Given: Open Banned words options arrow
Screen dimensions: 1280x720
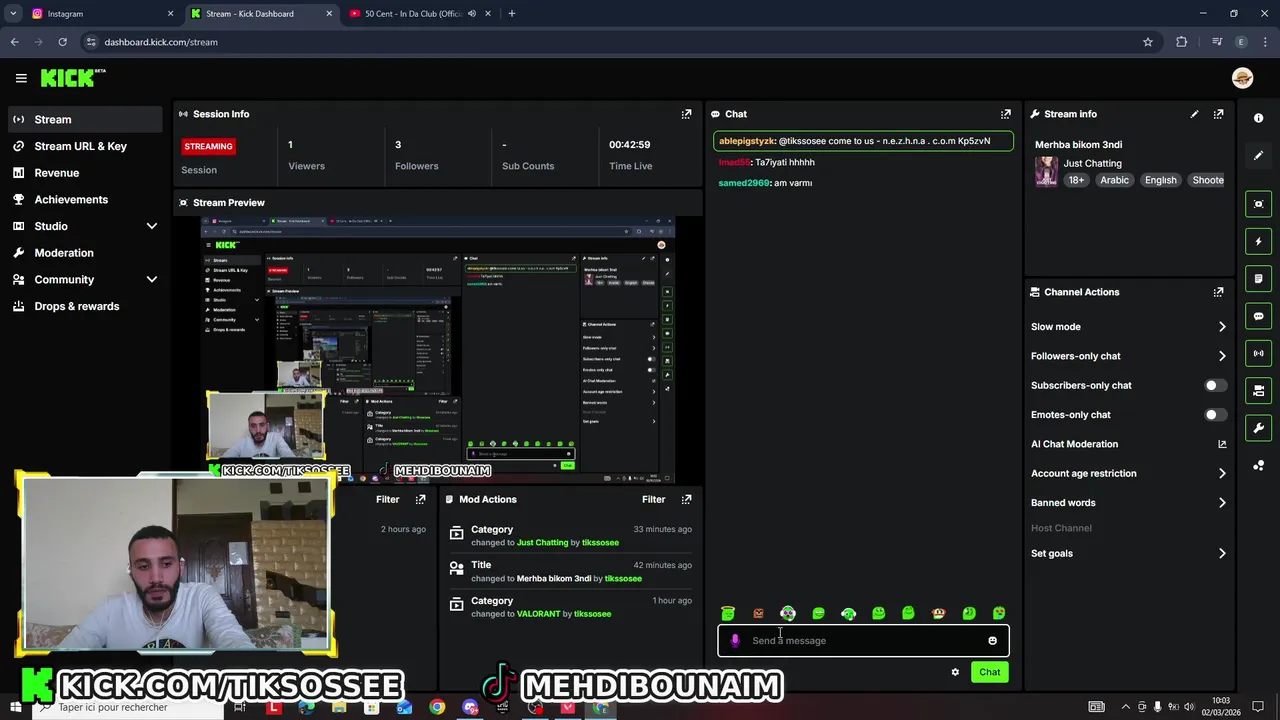Looking at the screenshot, I should (1222, 503).
